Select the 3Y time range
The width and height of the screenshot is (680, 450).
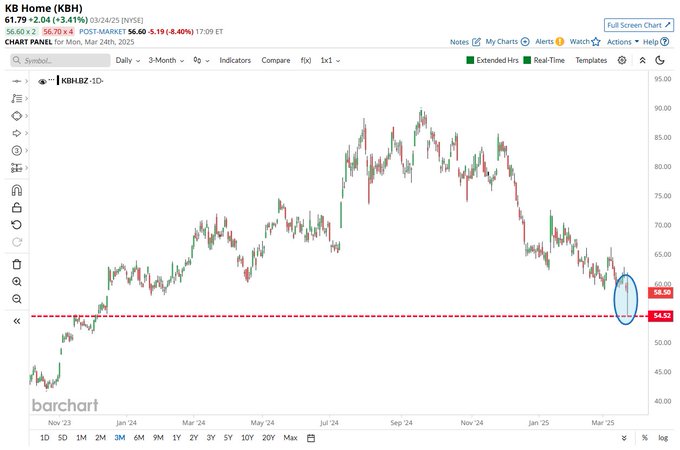pyautogui.click(x=211, y=438)
